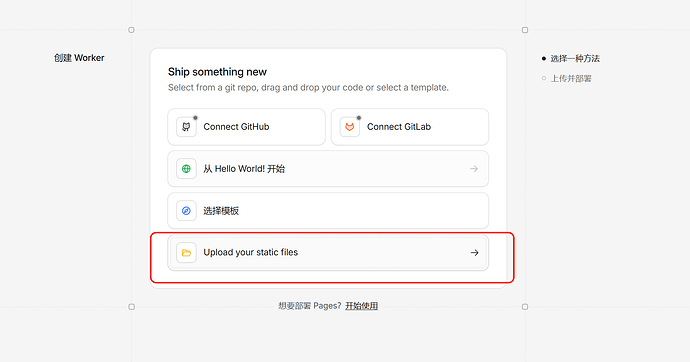This screenshot has width=690, height=362.
Task: Connect GitHub repository
Action: coord(246,127)
